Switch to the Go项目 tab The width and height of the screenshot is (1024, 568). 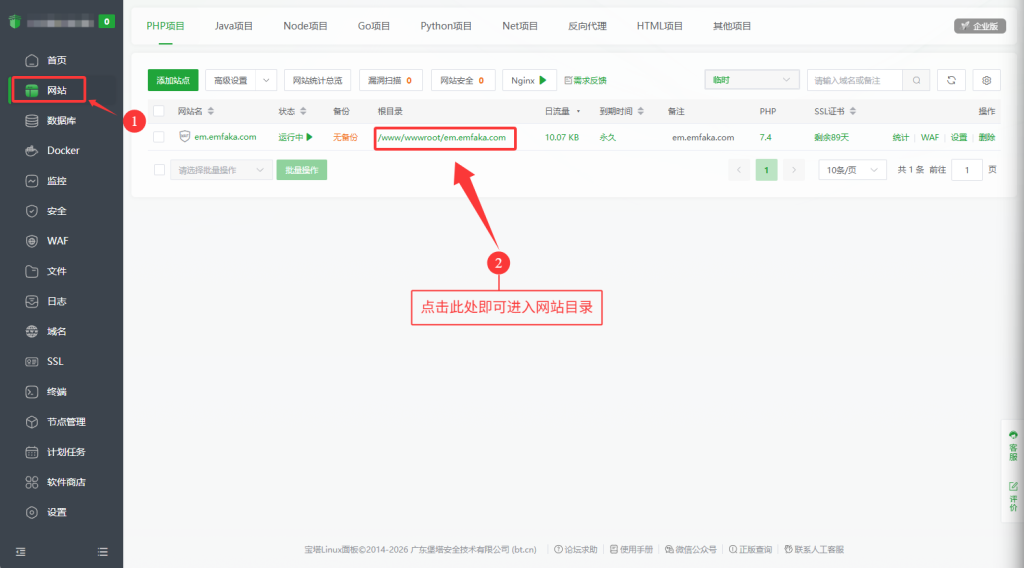tap(374, 26)
